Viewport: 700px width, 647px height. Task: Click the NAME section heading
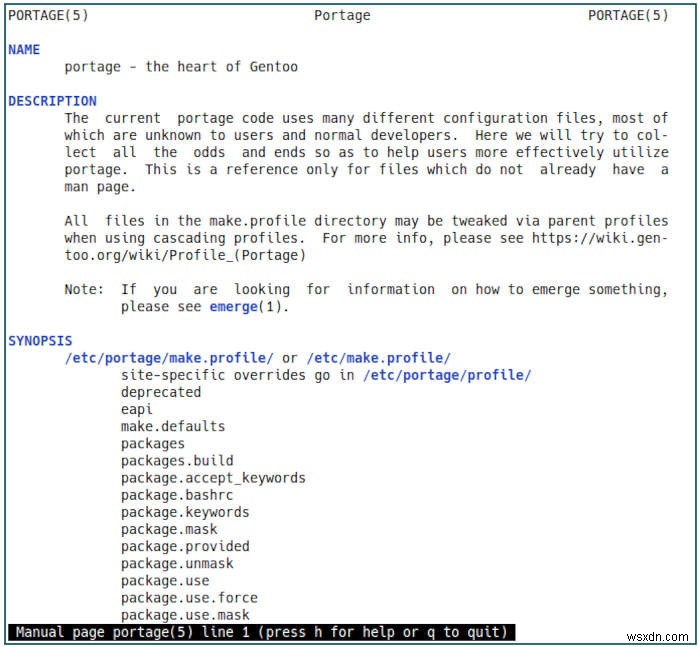(24, 50)
